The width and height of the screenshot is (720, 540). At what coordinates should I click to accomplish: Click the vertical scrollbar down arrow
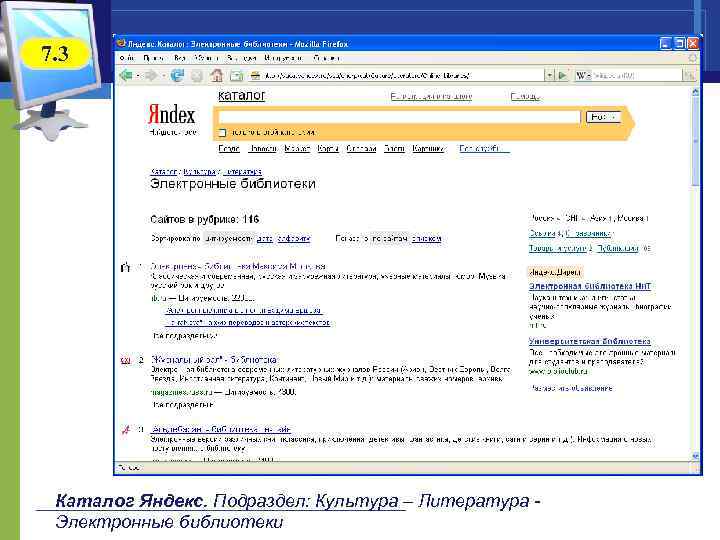pyautogui.click(x=695, y=456)
